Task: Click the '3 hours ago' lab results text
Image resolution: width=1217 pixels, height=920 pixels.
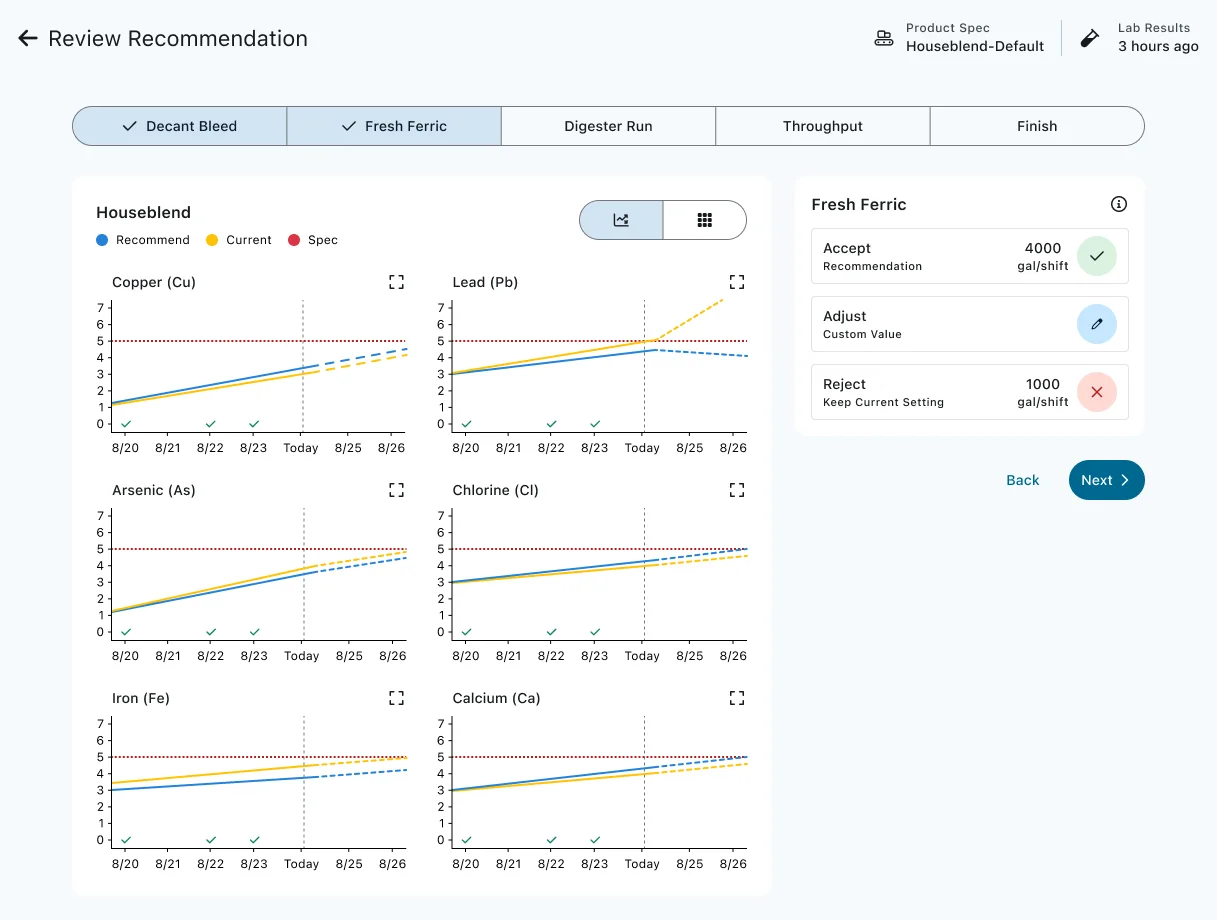Action: (1158, 46)
